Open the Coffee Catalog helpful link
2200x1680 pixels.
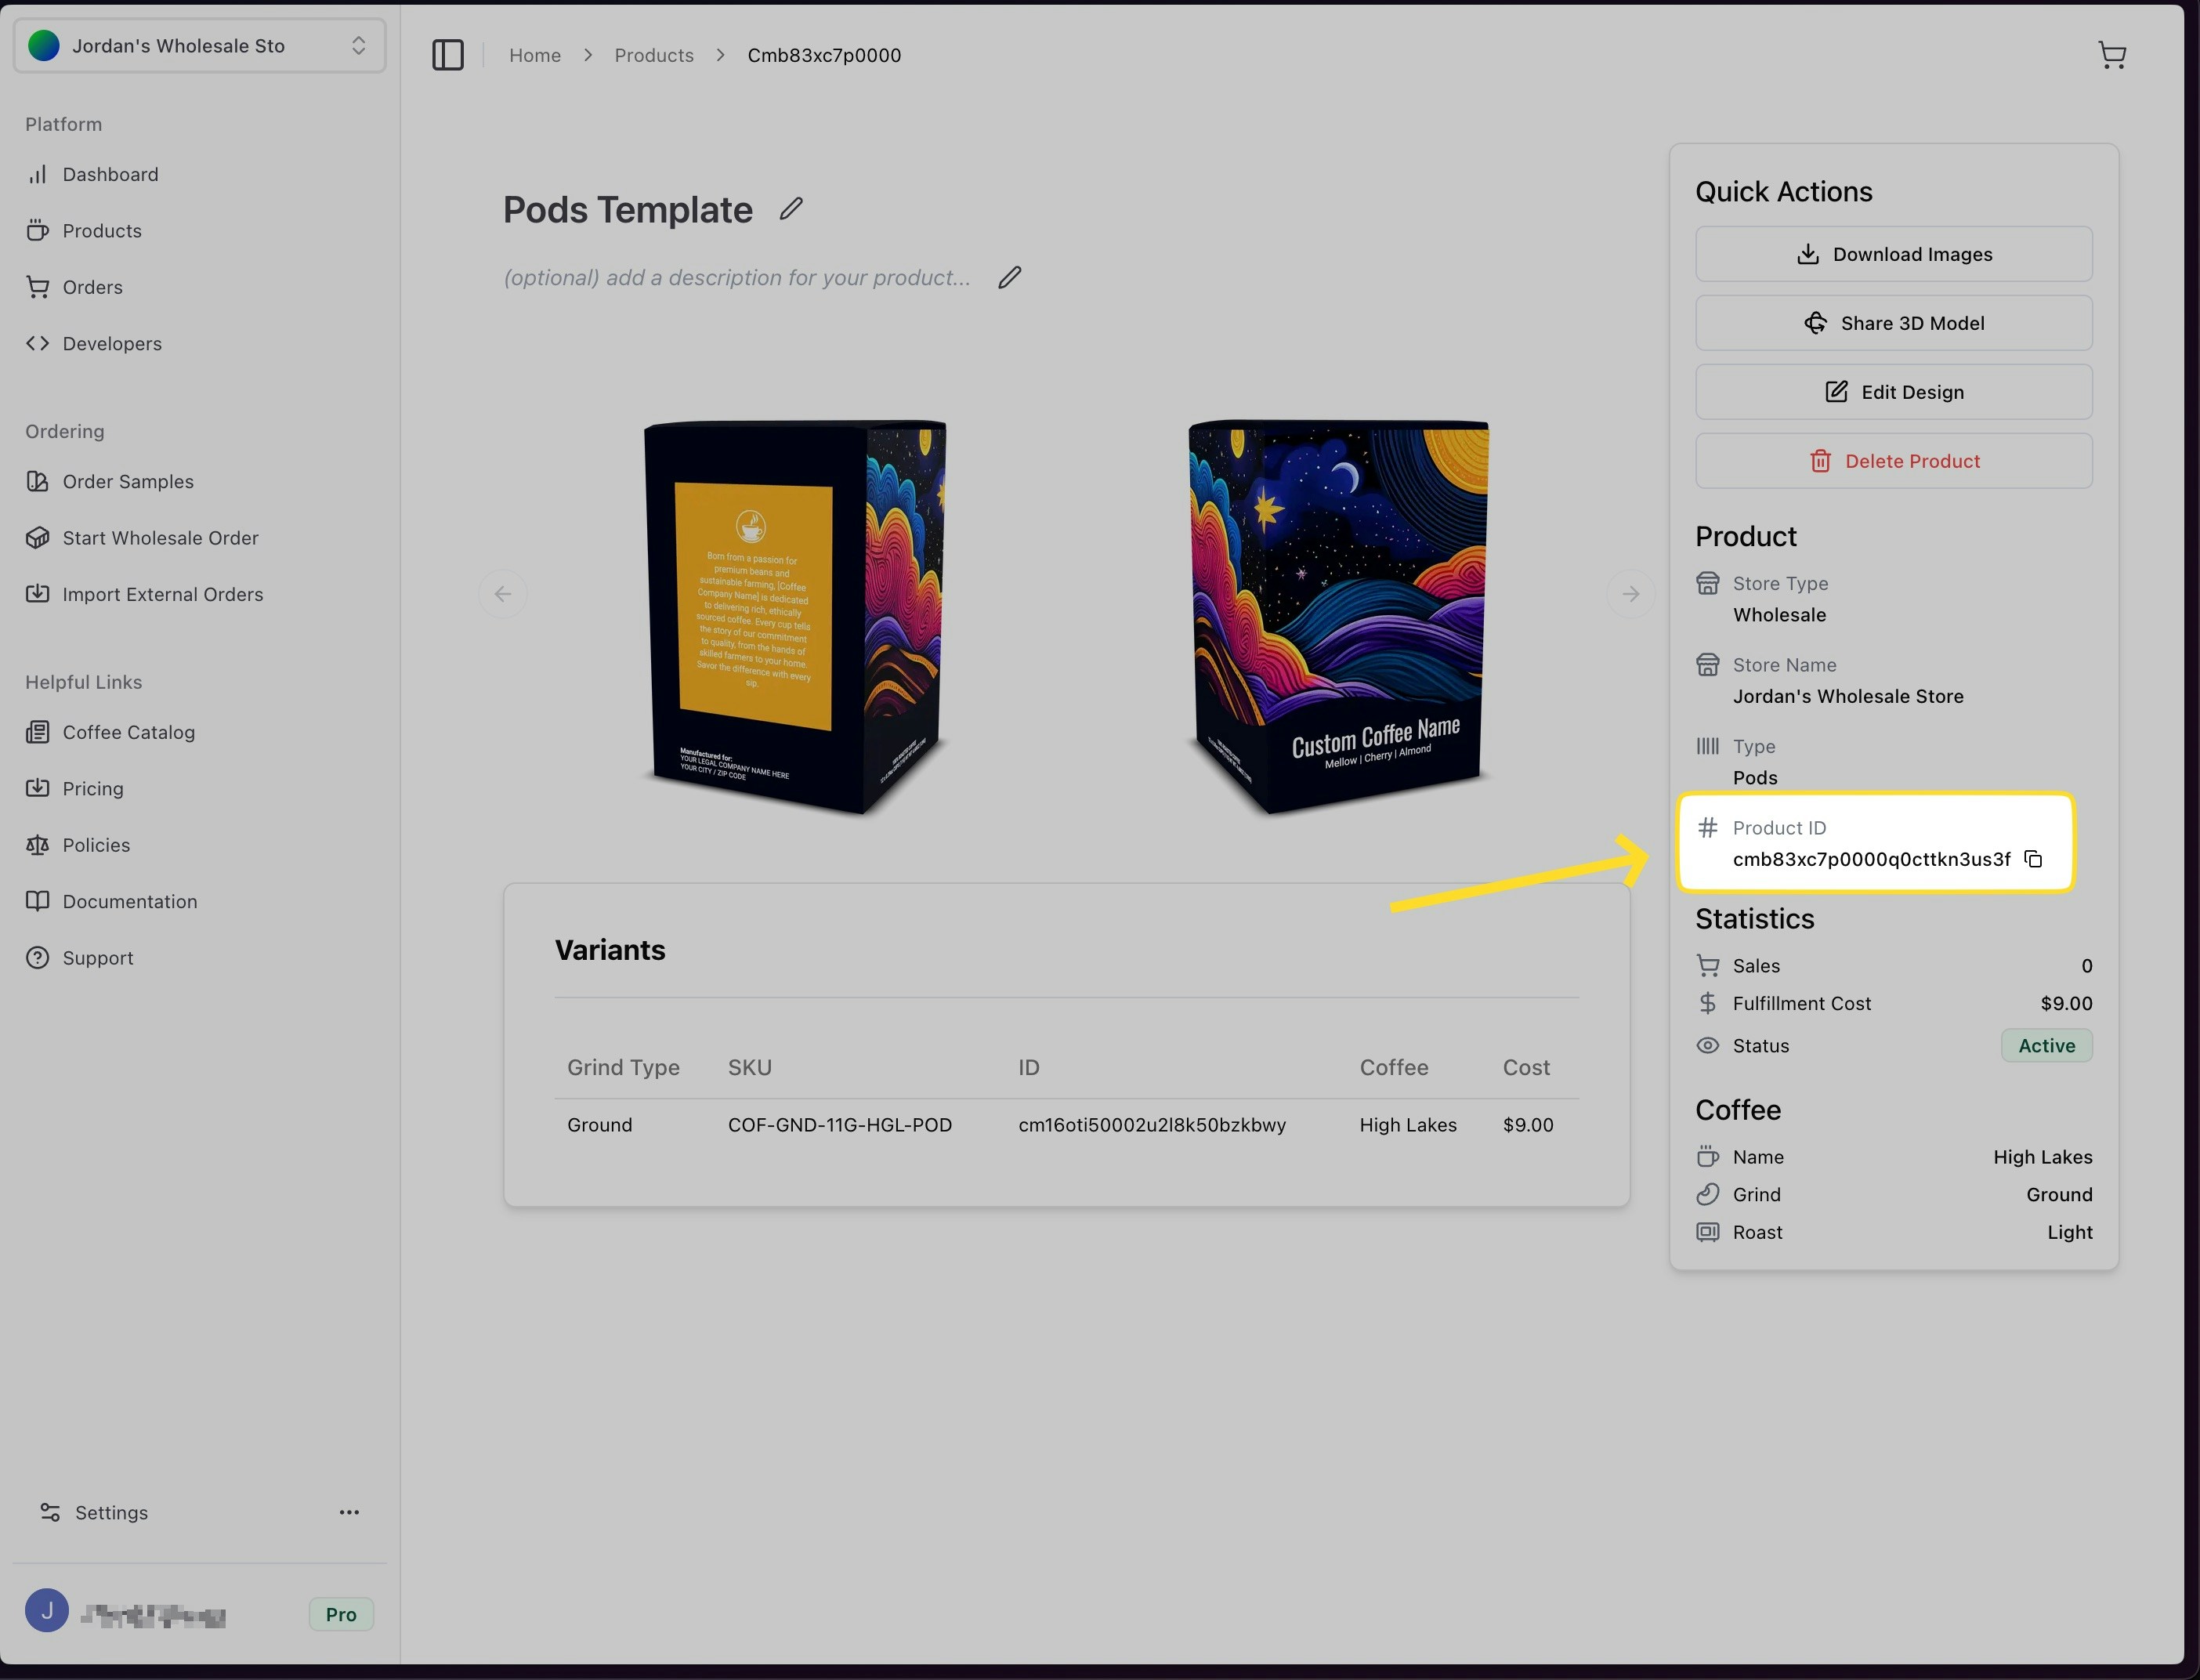coord(128,732)
